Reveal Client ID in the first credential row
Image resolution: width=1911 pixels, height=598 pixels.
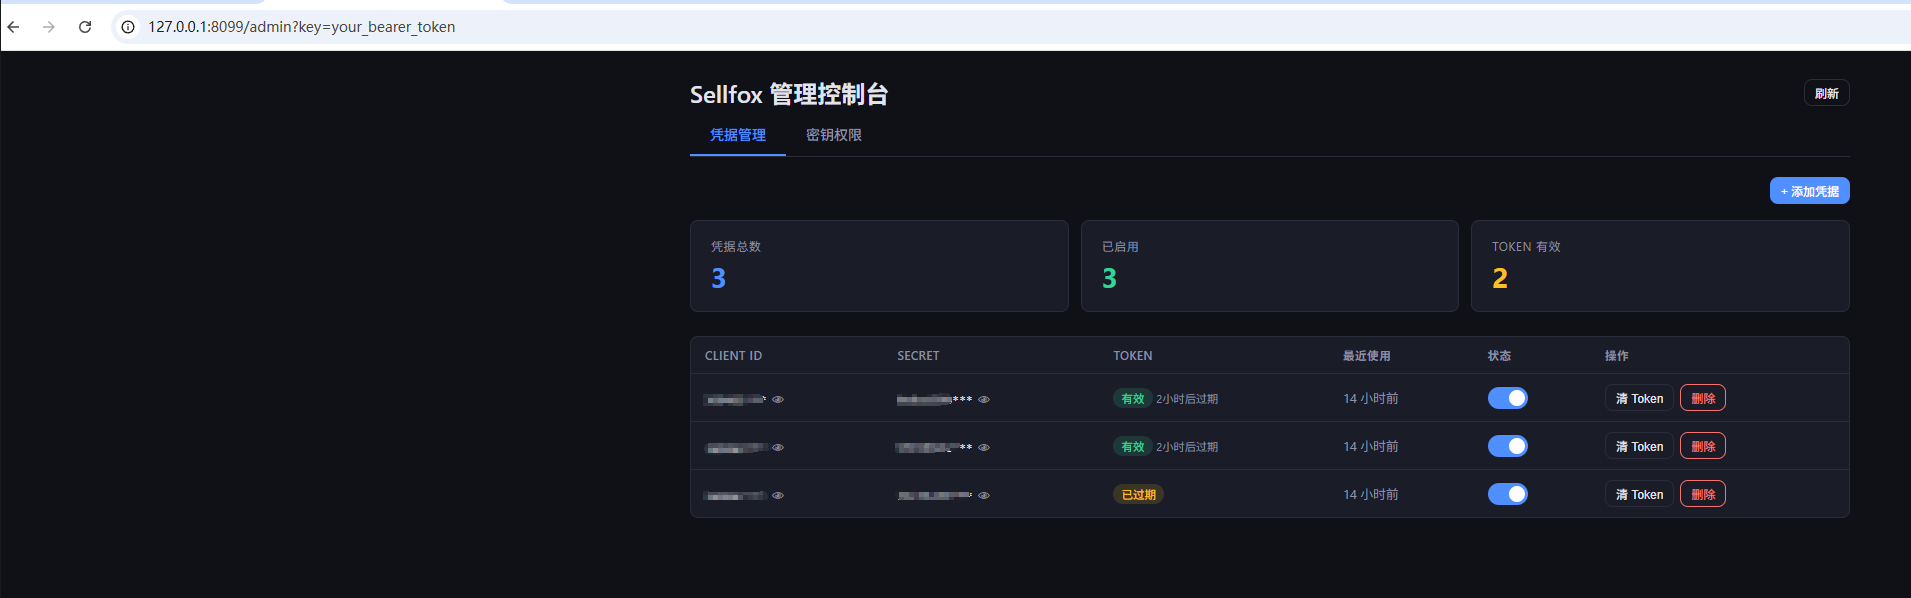point(778,399)
